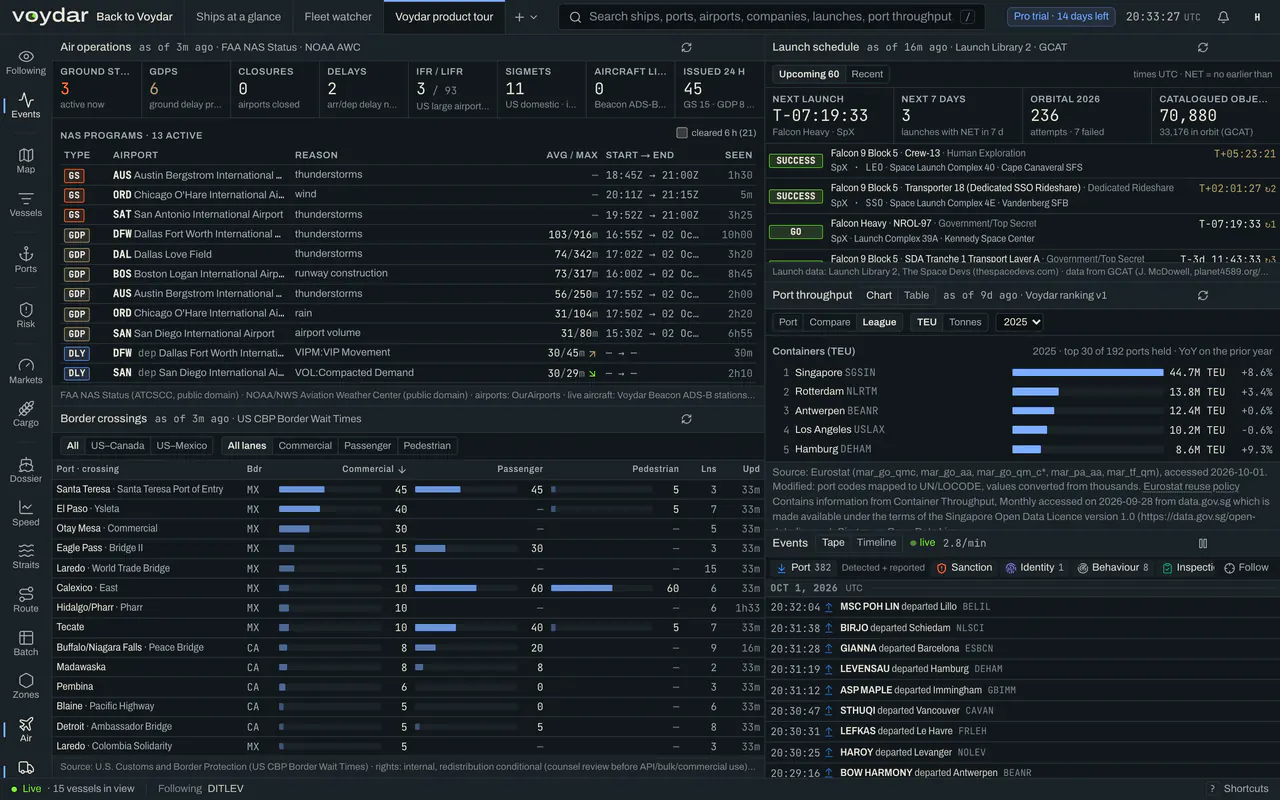This screenshot has height=800, width=1280.
Task: Show Commercial lanes only
Action: [305, 446]
